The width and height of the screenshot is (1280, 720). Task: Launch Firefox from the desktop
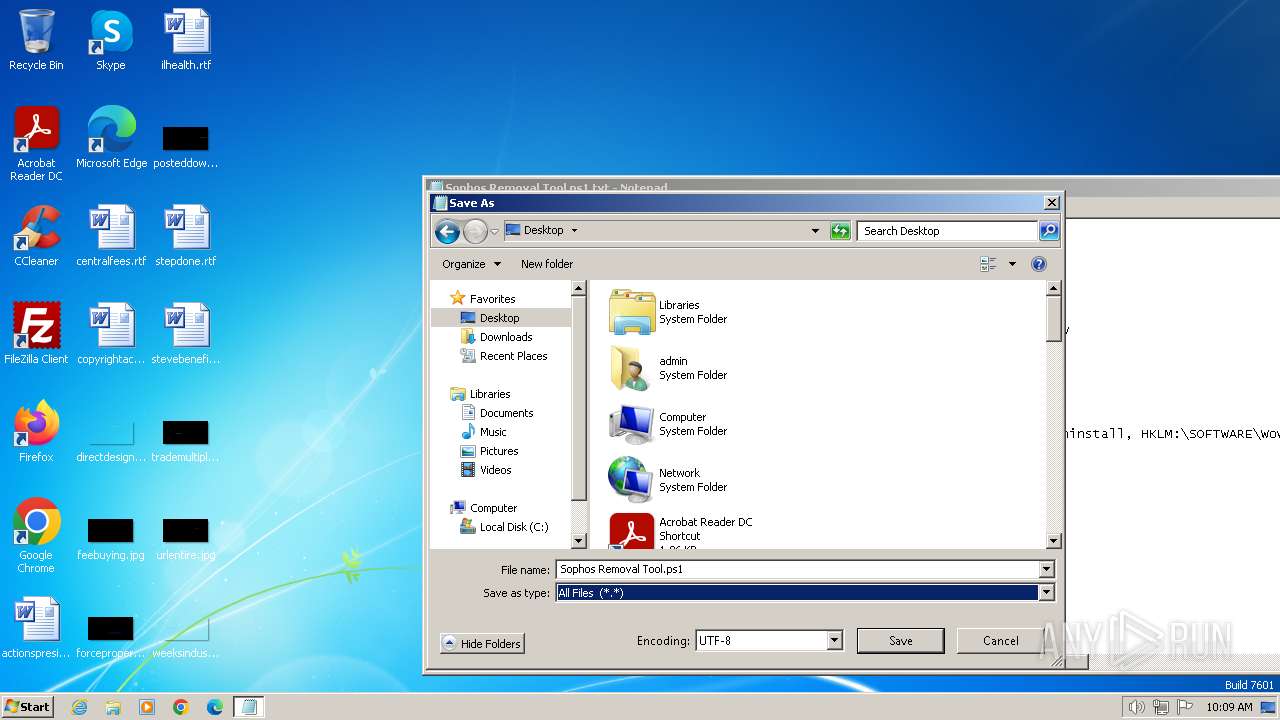(x=36, y=432)
